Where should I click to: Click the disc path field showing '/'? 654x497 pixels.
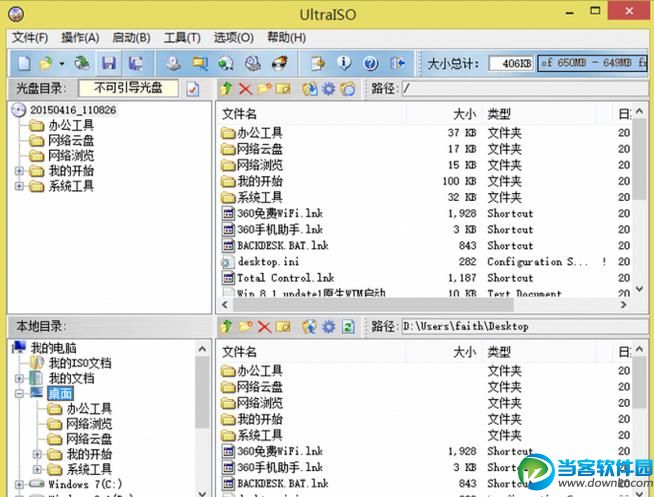click(525, 88)
